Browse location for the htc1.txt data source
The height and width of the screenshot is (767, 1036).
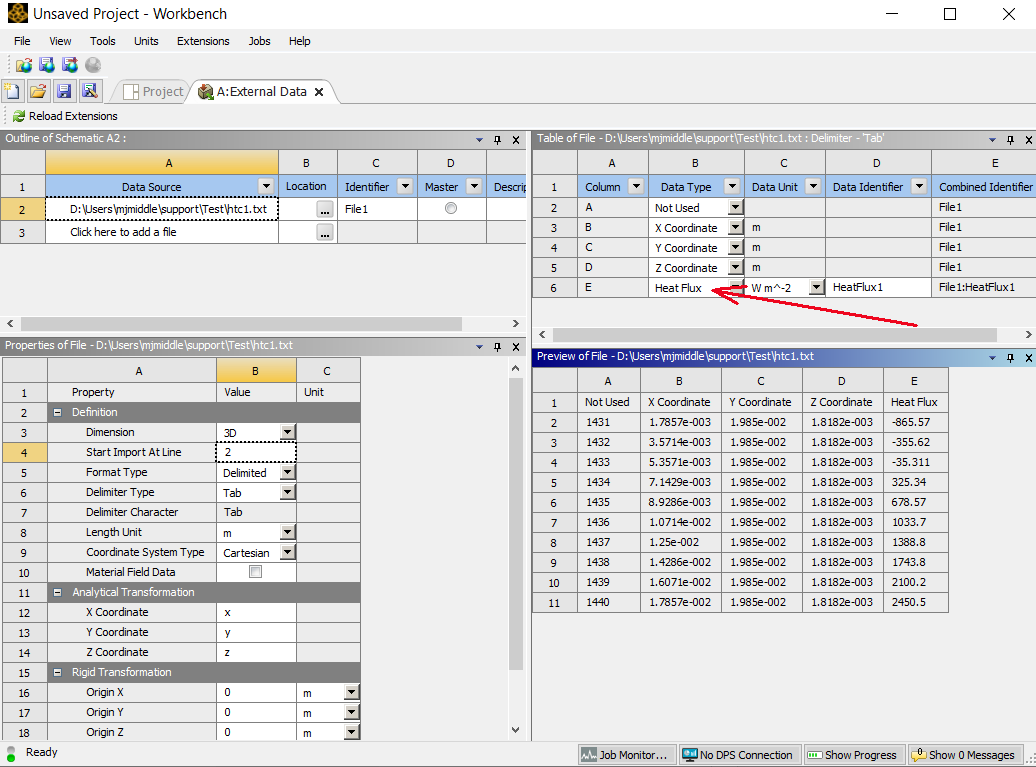click(x=324, y=209)
